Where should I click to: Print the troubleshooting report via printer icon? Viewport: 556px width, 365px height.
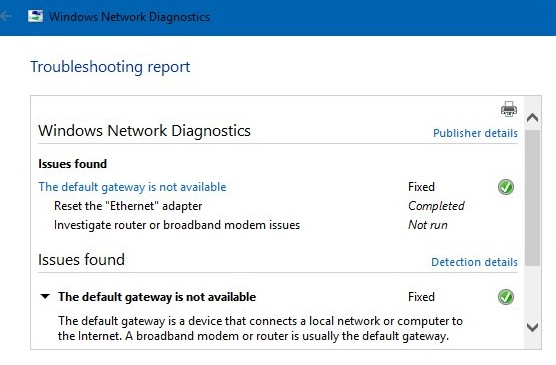[x=509, y=109]
